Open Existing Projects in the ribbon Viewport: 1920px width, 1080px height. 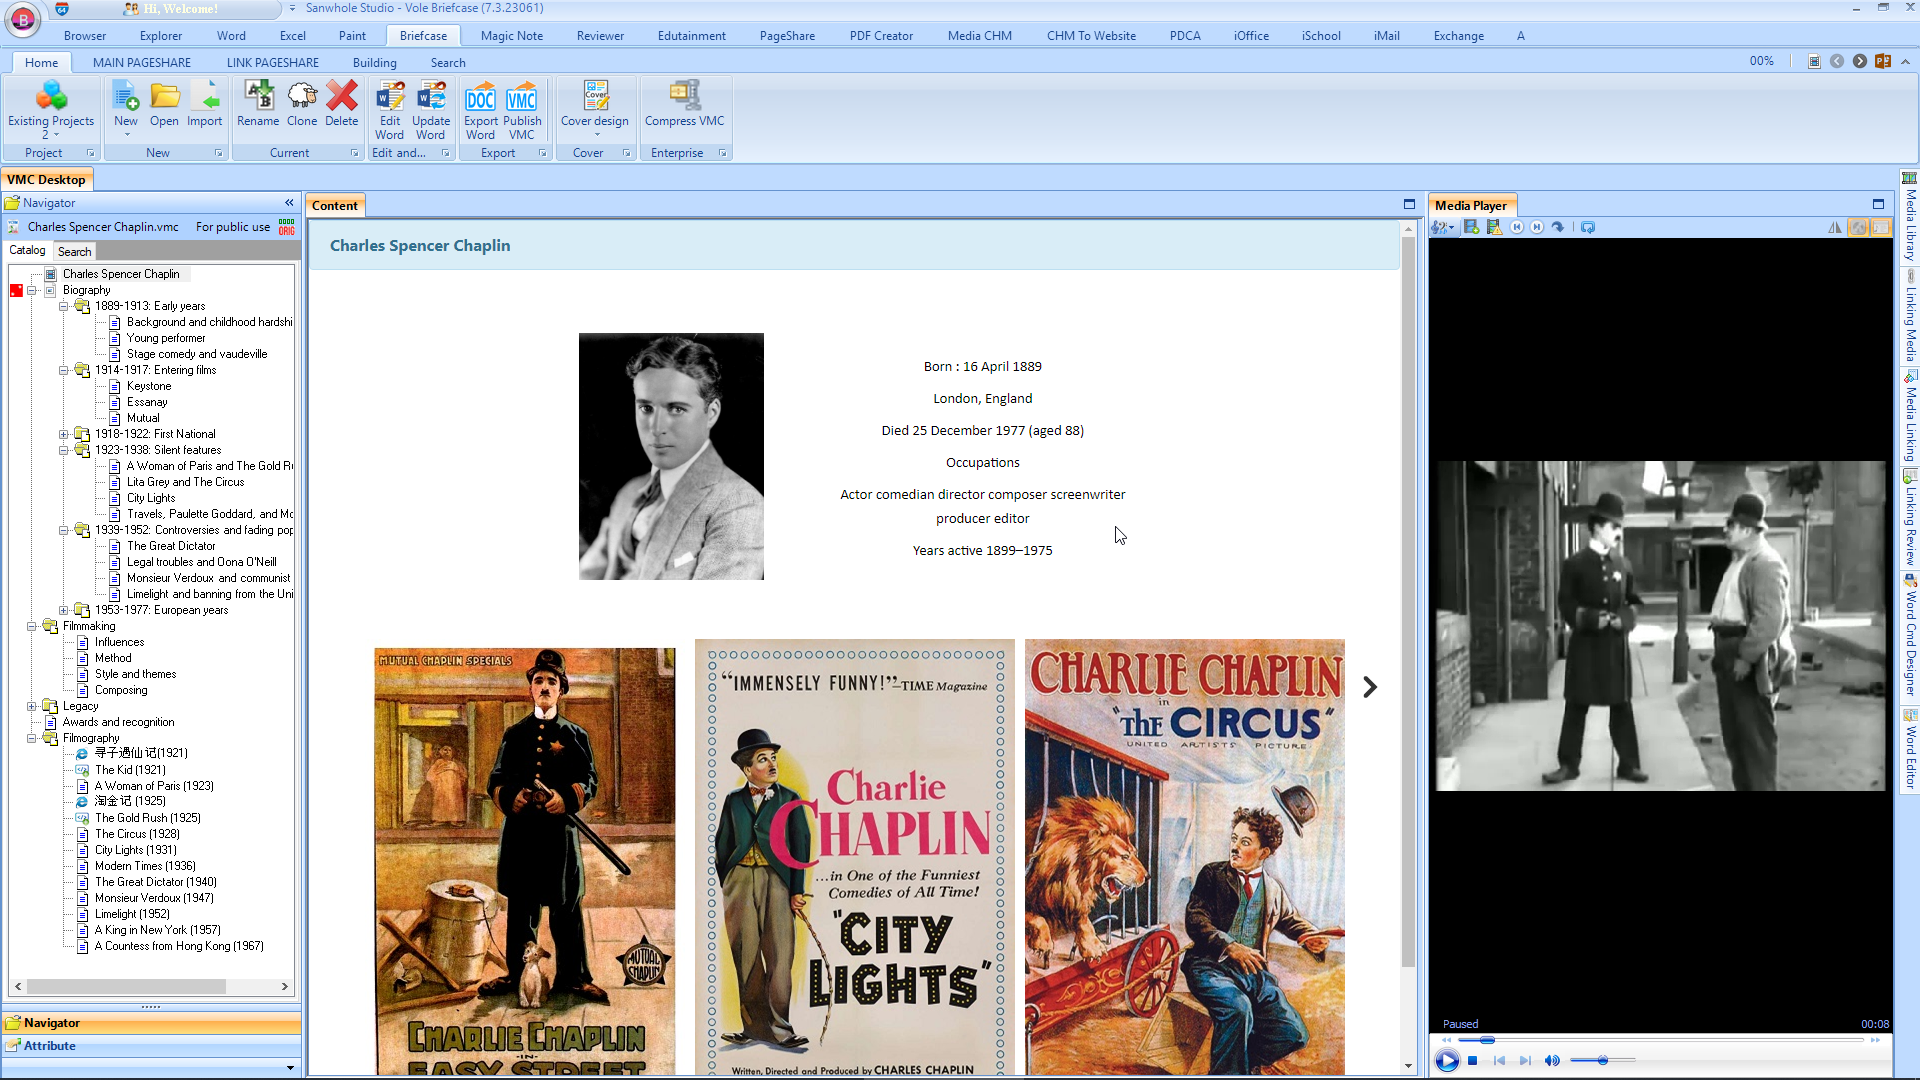tap(50, 108)
